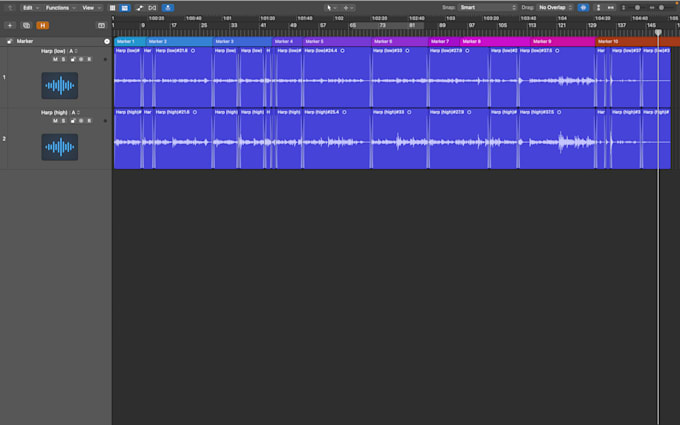Select the Harp (low) track name
The width and height of the screenshot is (680, 425).
tap(53, 51)
